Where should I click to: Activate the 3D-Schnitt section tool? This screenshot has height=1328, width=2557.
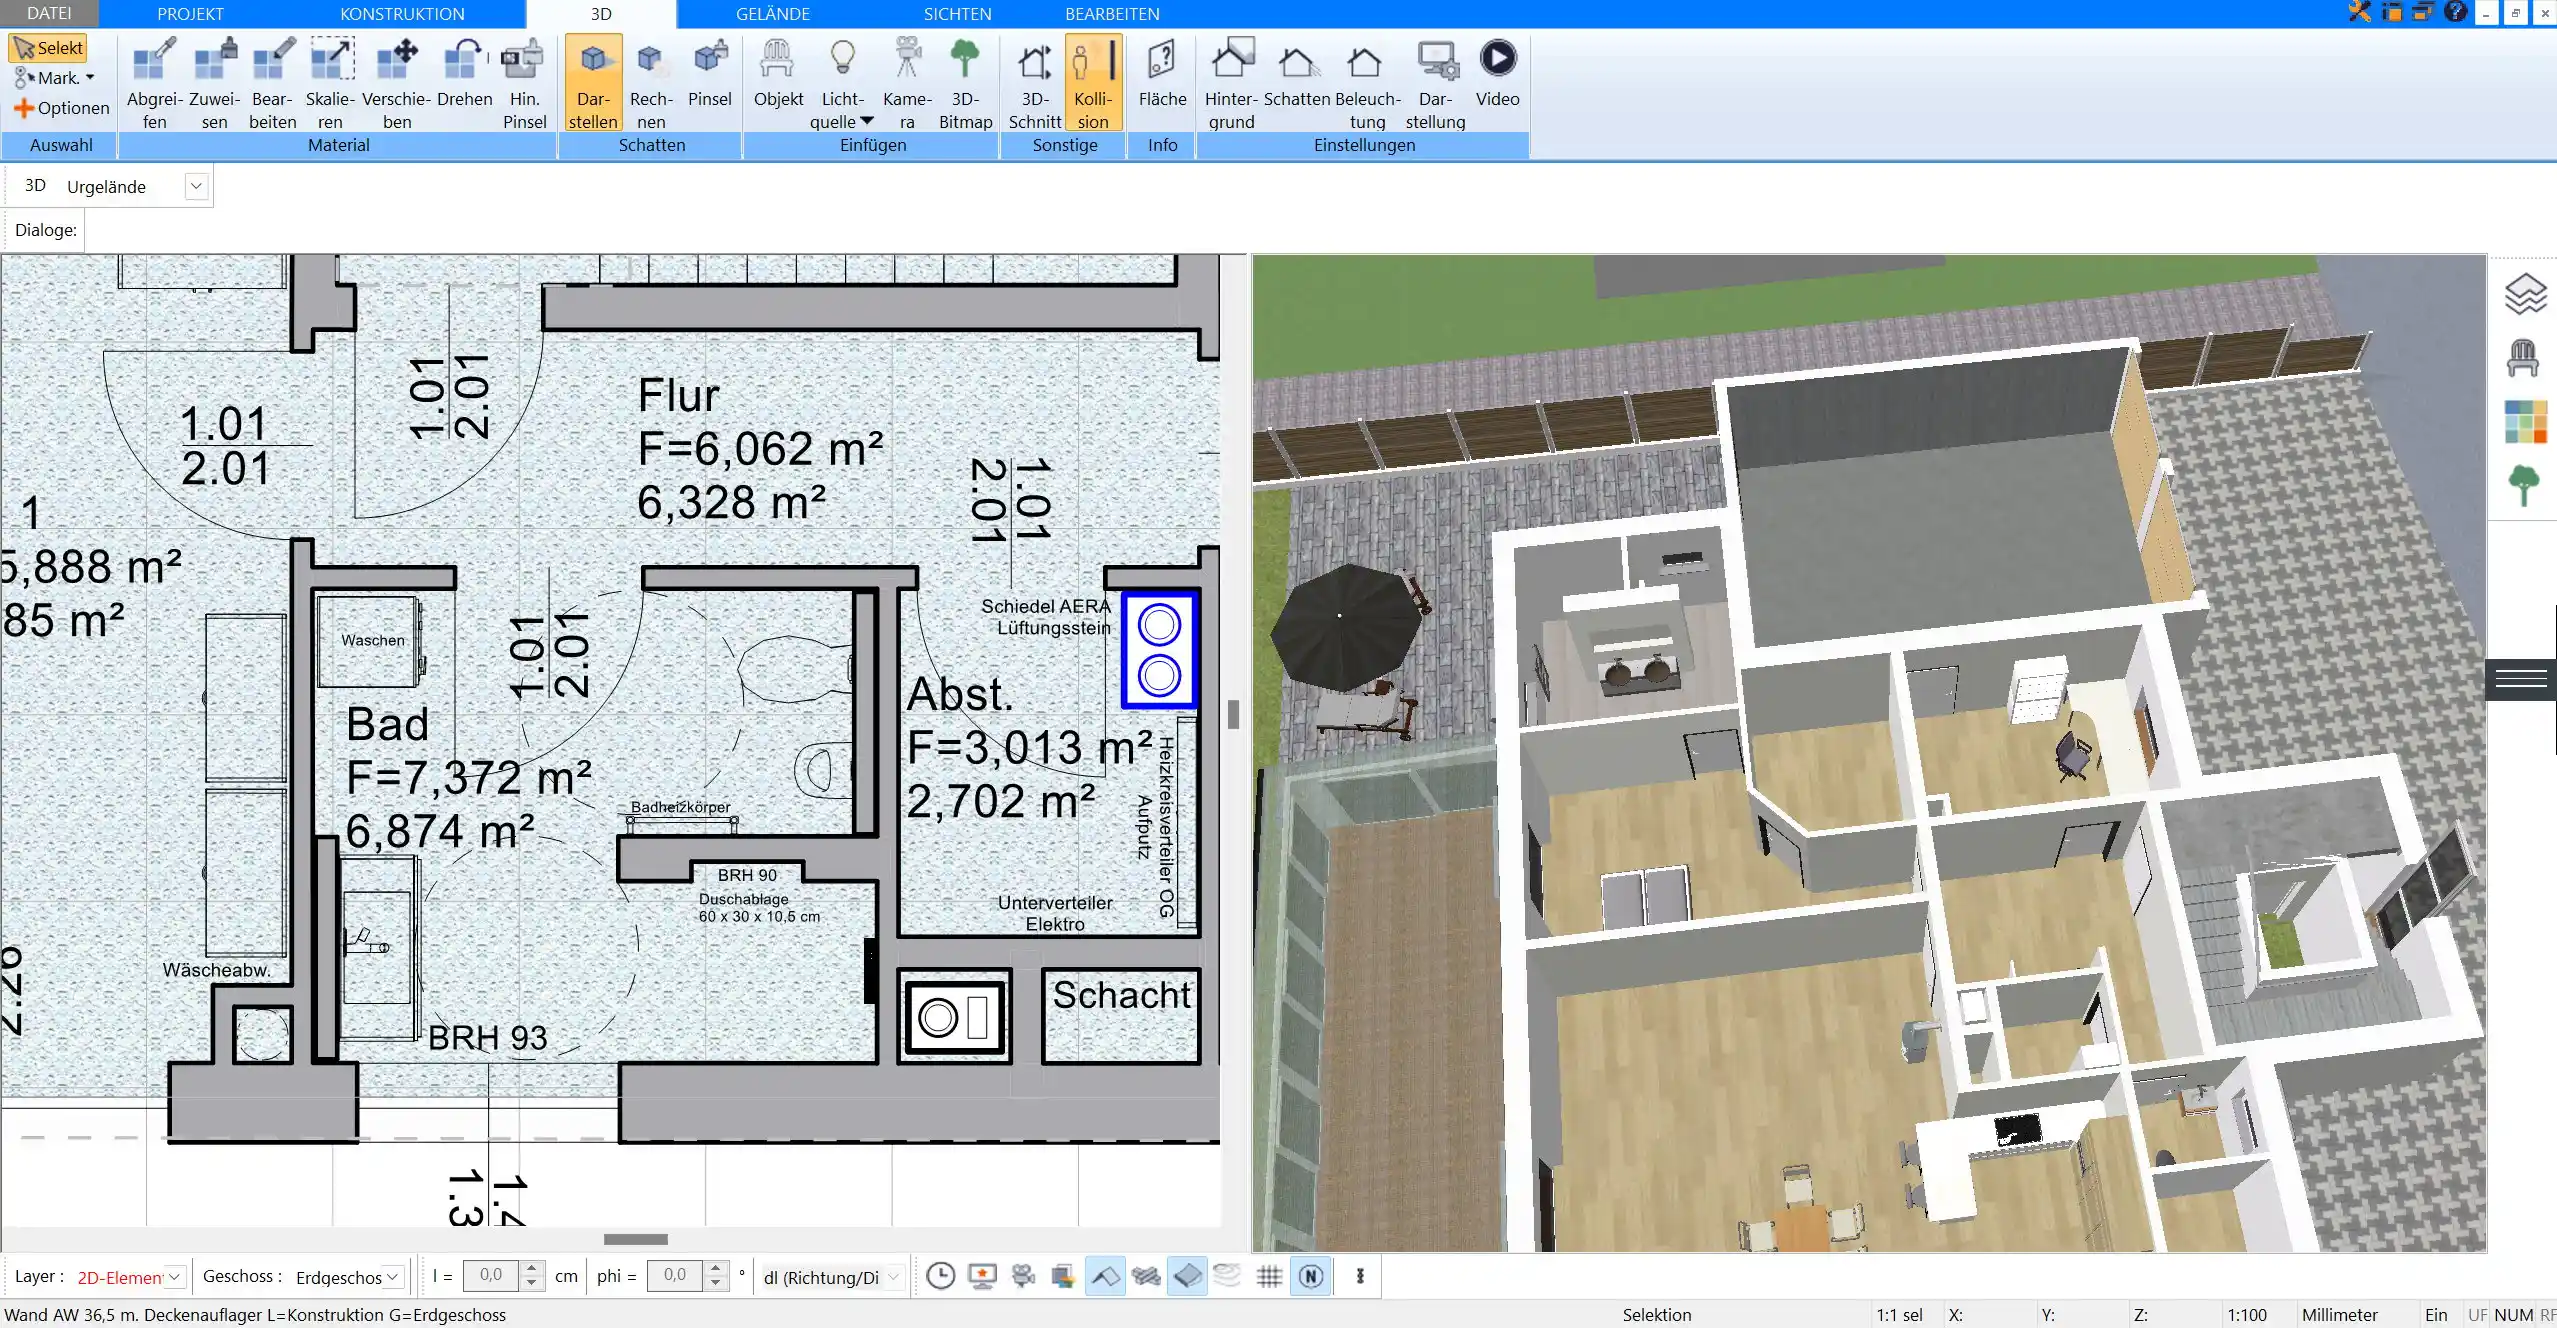pyautogui.click(x=1034, y=80)
